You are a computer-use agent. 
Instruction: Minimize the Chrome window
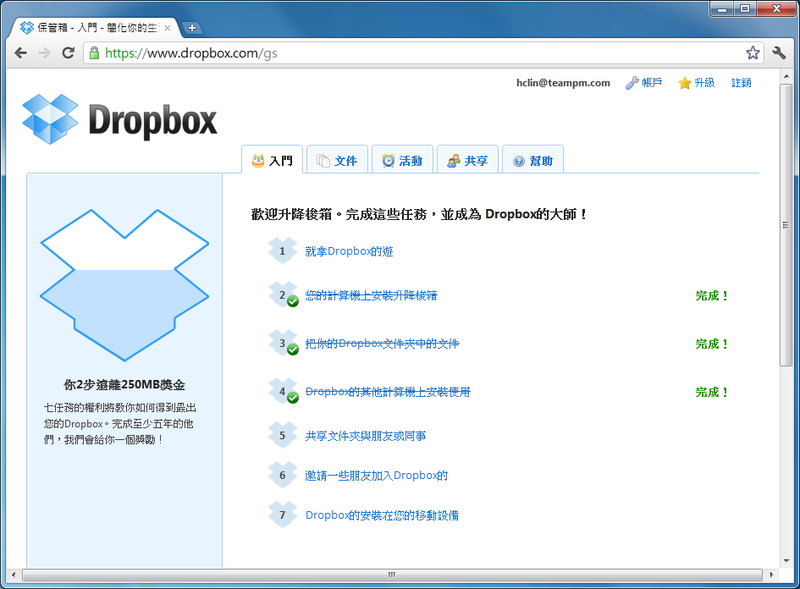[x=722, y=9]
